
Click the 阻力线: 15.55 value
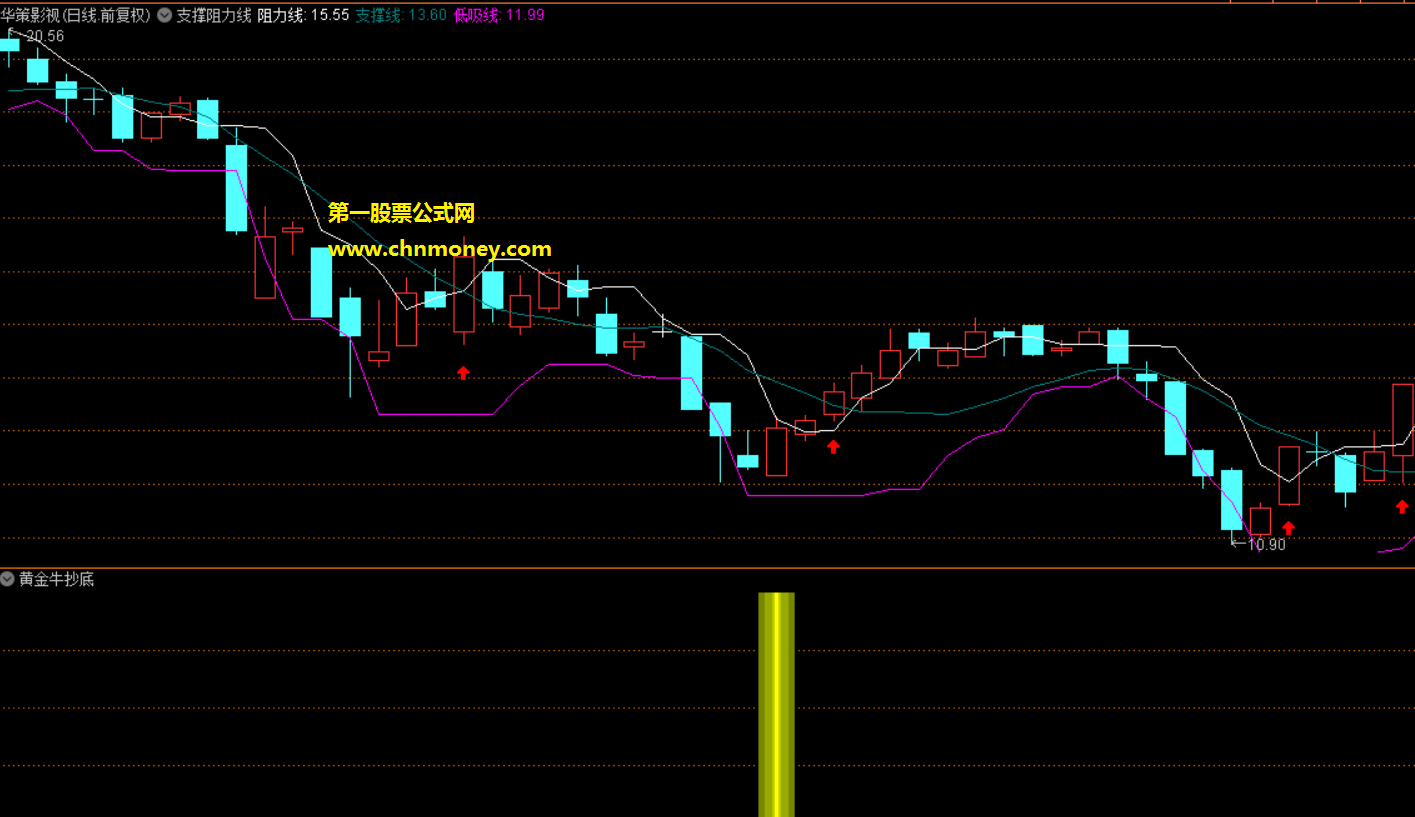pyautogui.click(x=304, y=15)
